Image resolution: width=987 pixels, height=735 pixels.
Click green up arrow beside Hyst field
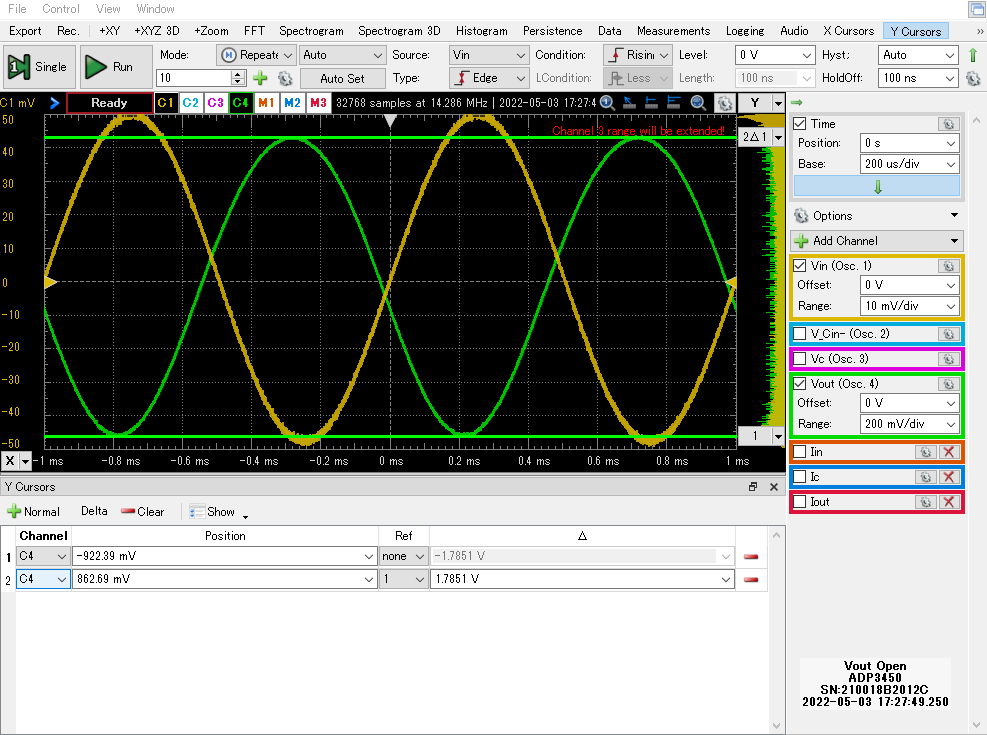(x=972, y=55)
